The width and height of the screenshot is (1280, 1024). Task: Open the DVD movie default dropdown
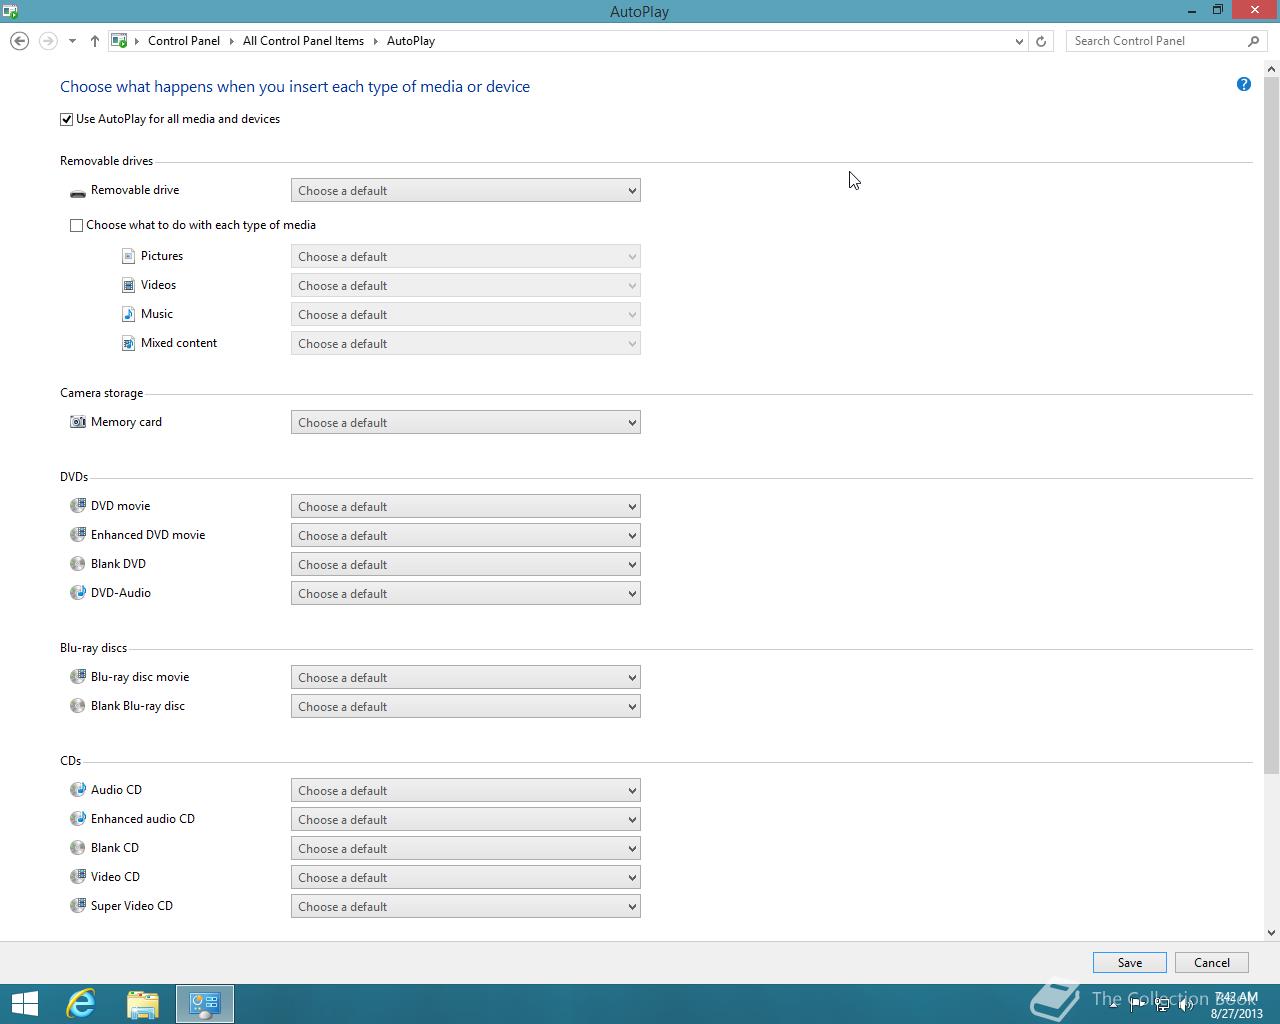pyautogui.click(x=466, y=506)
